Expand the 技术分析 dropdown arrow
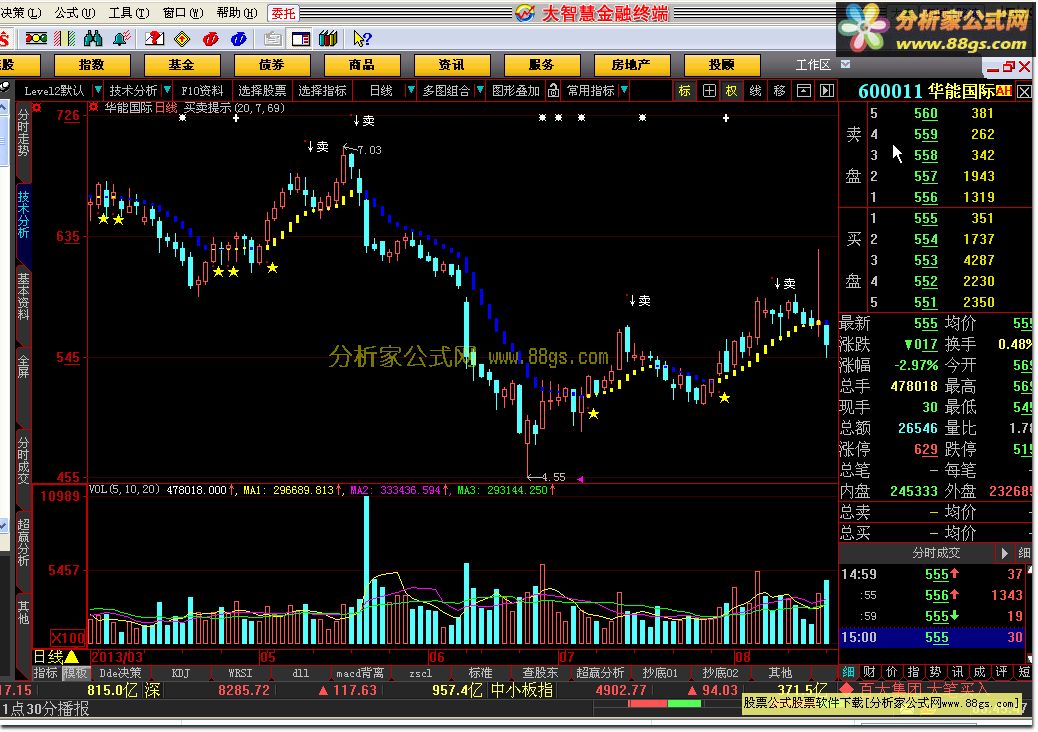Image resolution: width=1038 pixels, height=732 pixels. coord(167,89)
